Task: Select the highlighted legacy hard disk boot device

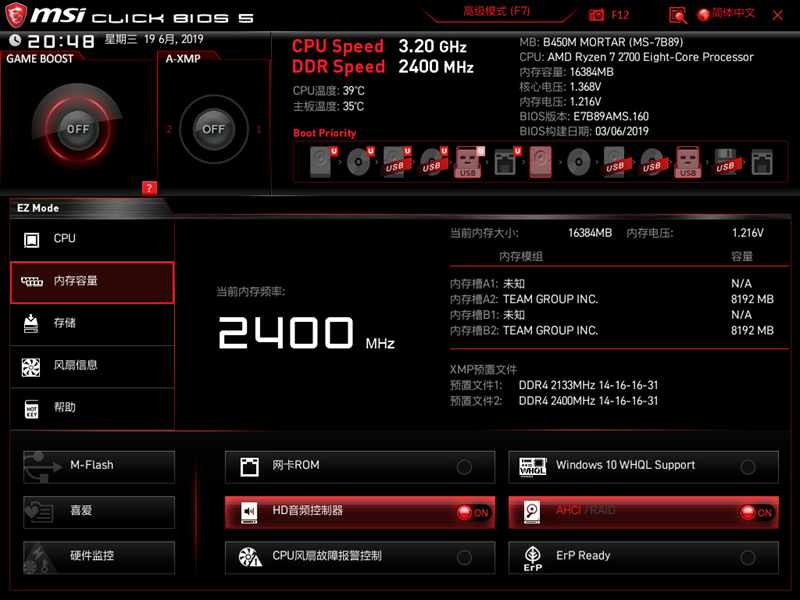Action: click(540, 162)
